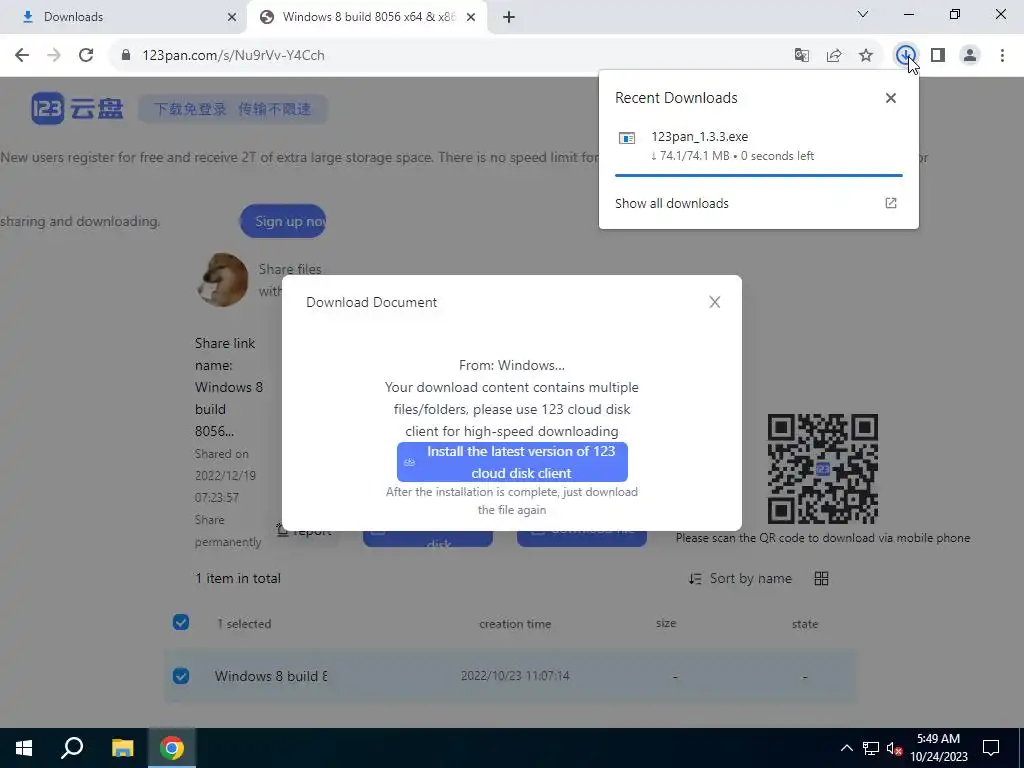Viewport: 1024px width, 768px height.
Task: Open network status in the system tray
Action: click(871, 748)
